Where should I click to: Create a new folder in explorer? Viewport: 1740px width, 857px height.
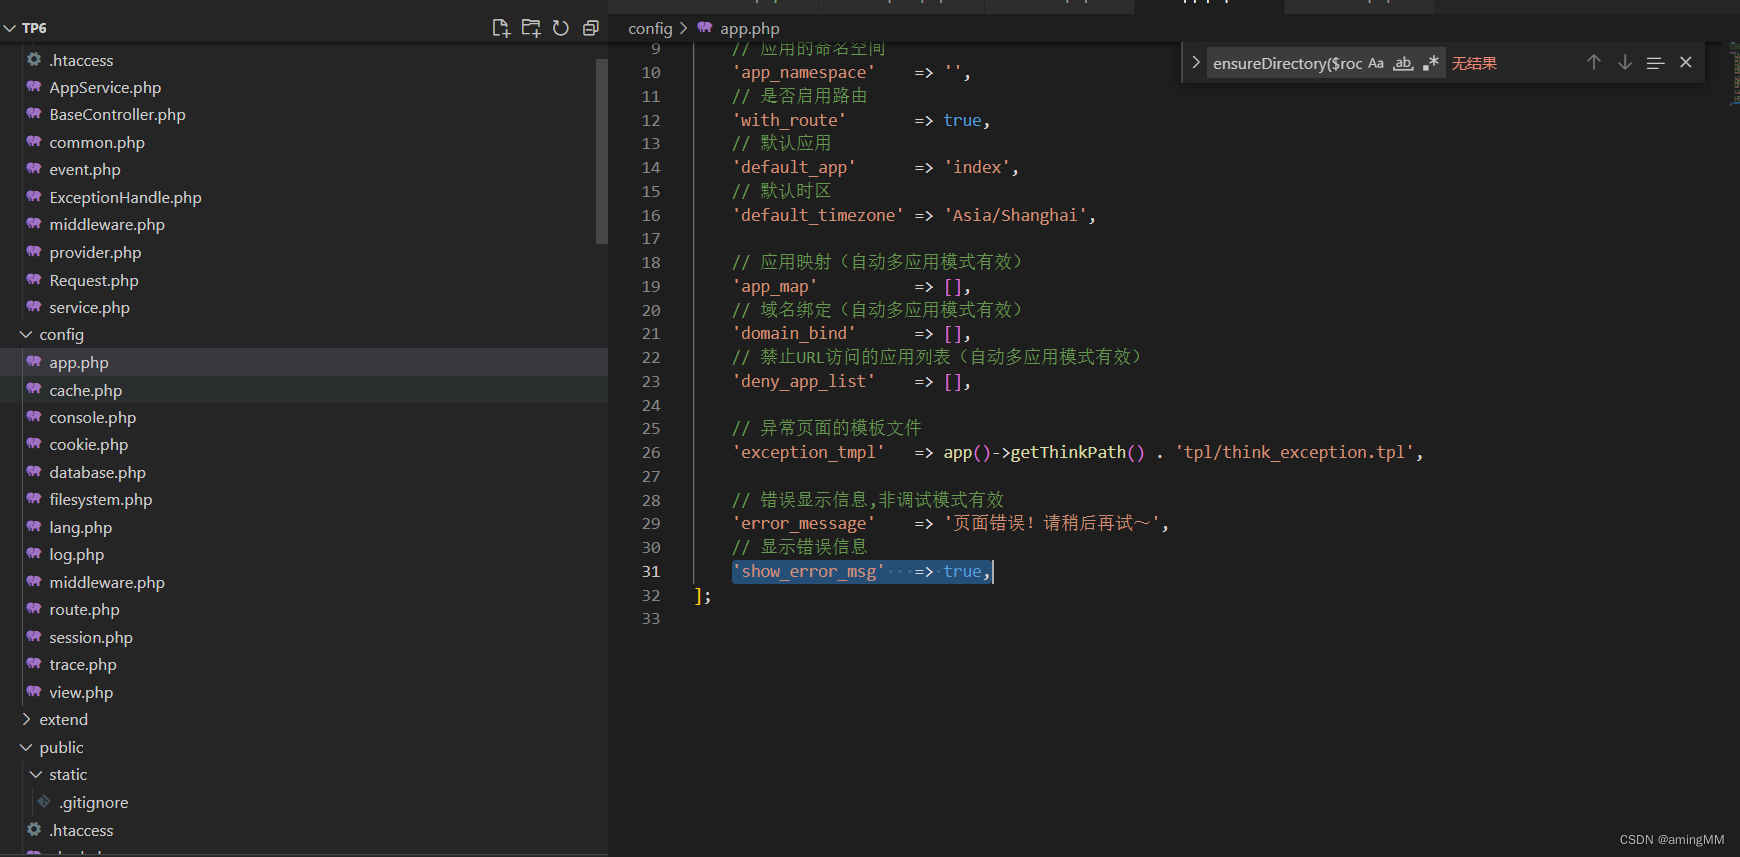point(531,28)
